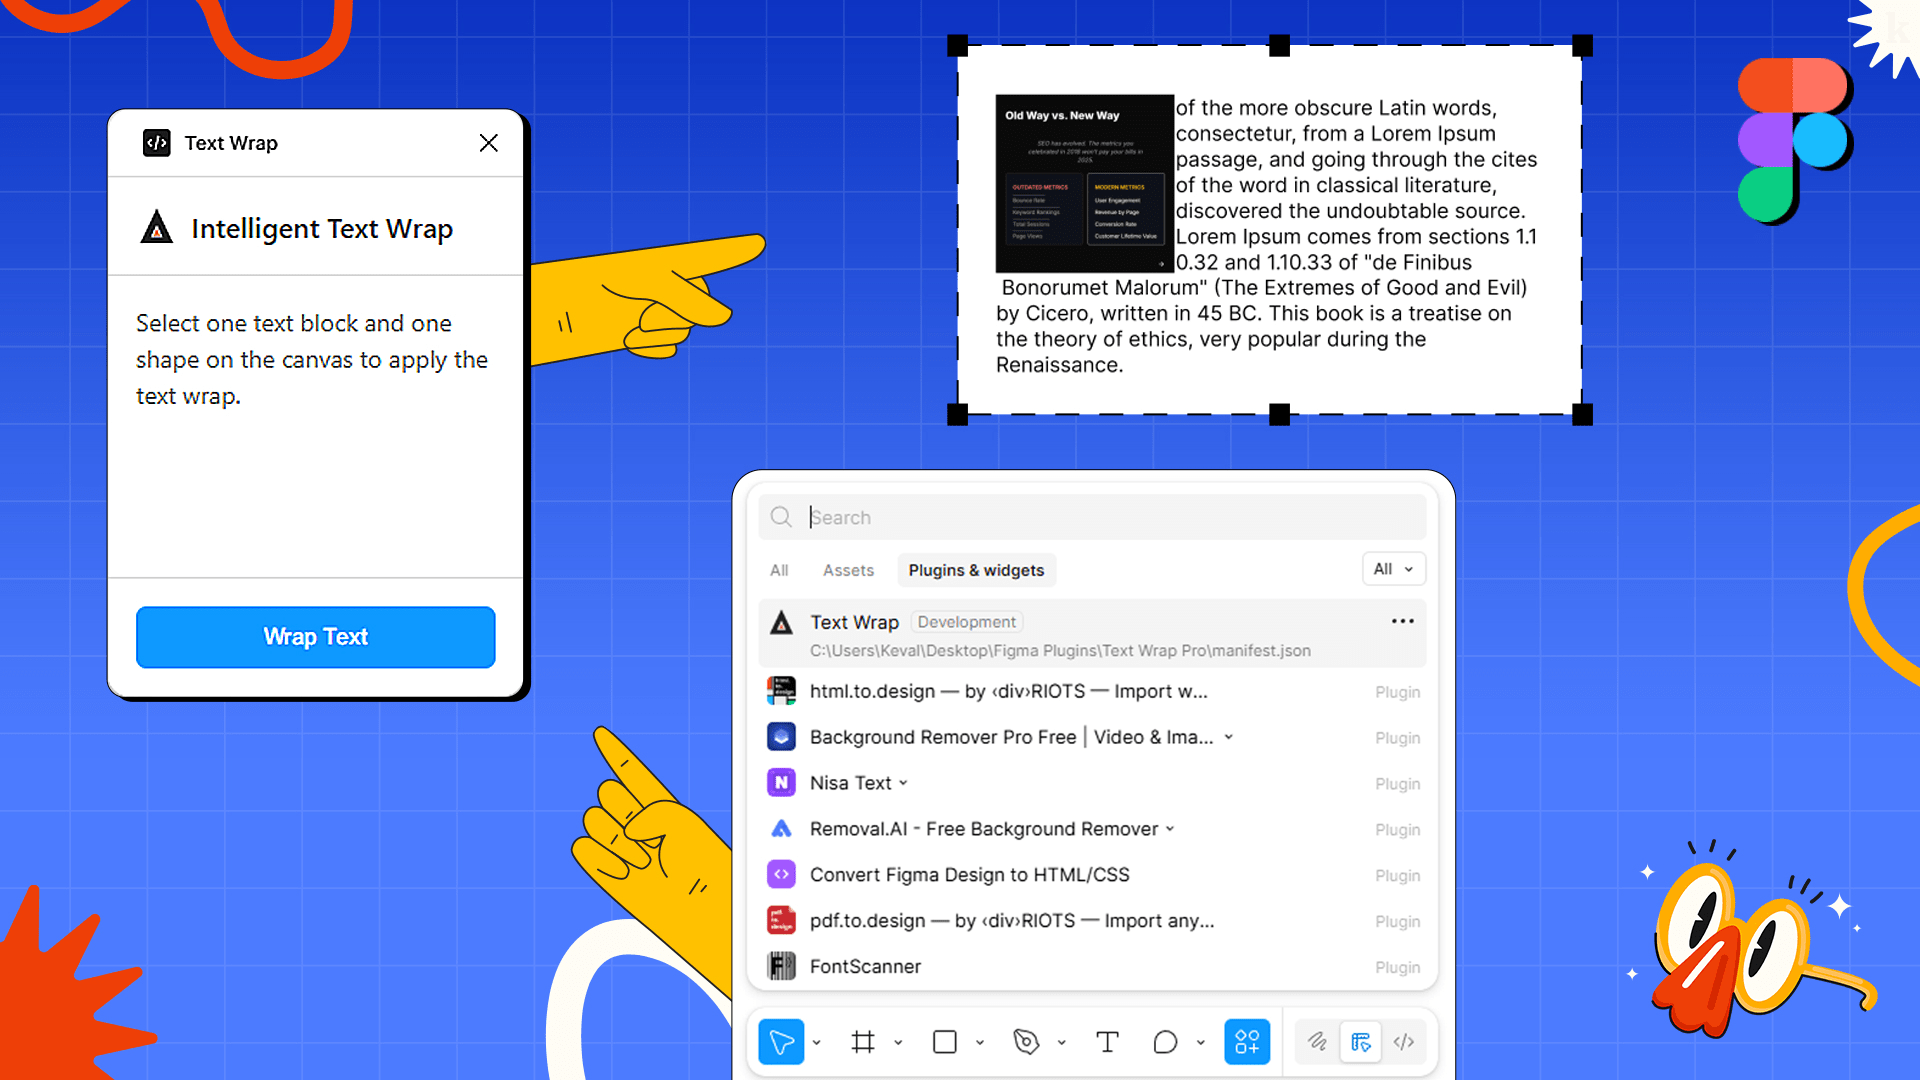Expand Removal.AI plugin submenu
The image size is (1920, 1080).
click(1170, 829)
